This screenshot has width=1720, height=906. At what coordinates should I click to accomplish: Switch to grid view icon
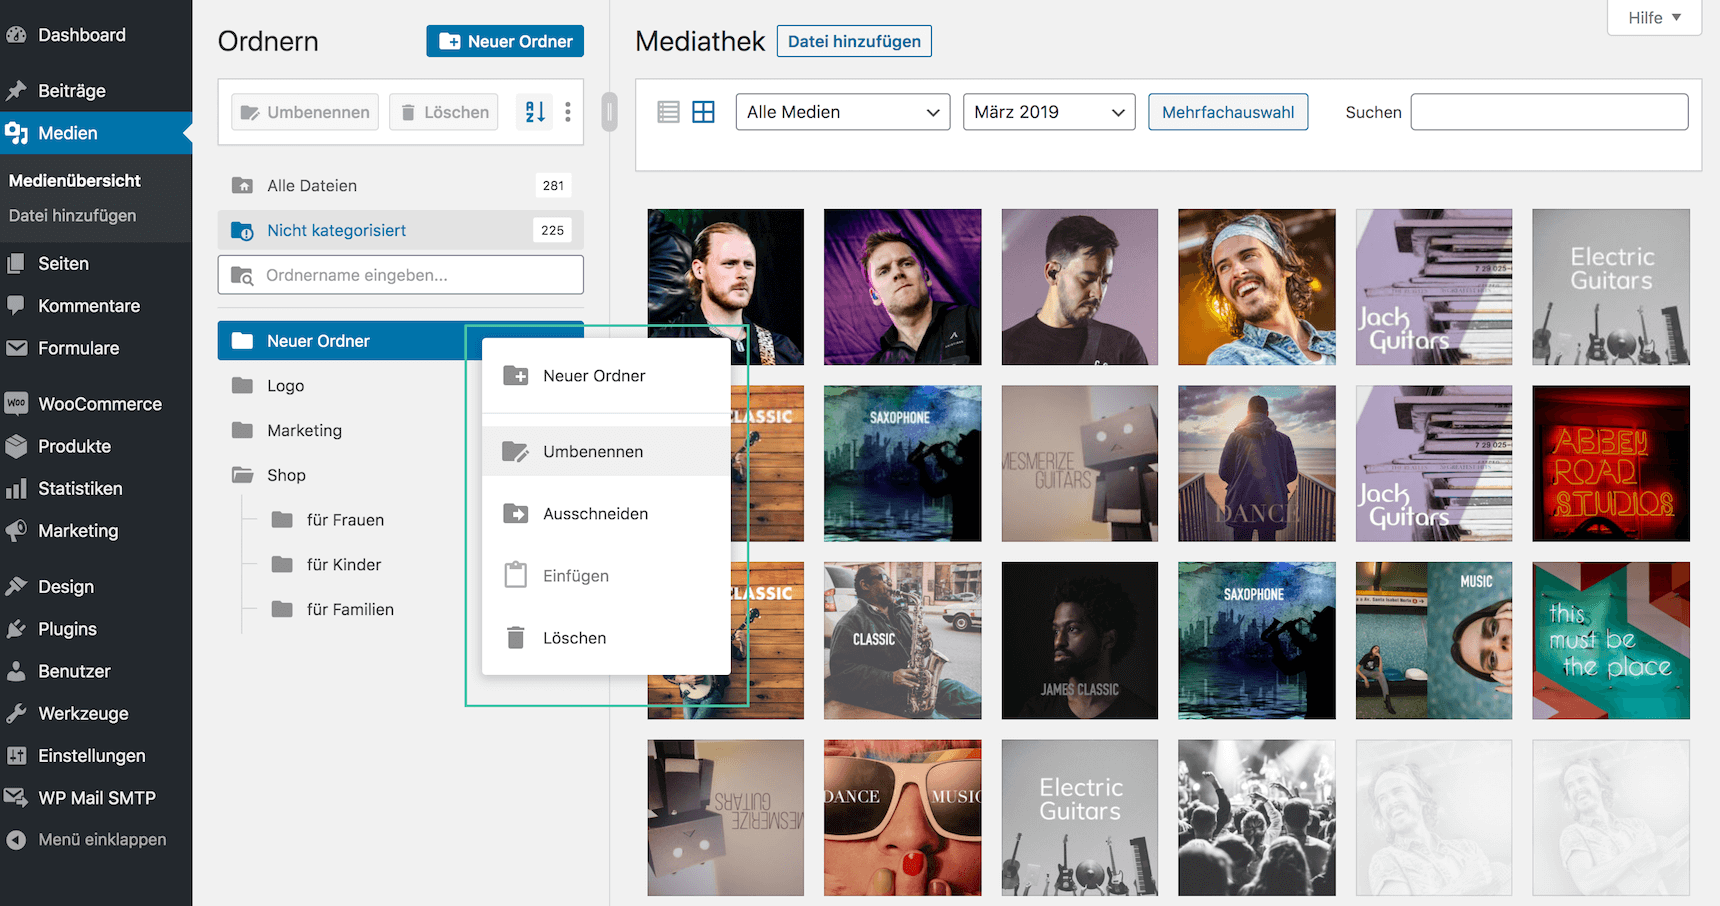[704, 112]
